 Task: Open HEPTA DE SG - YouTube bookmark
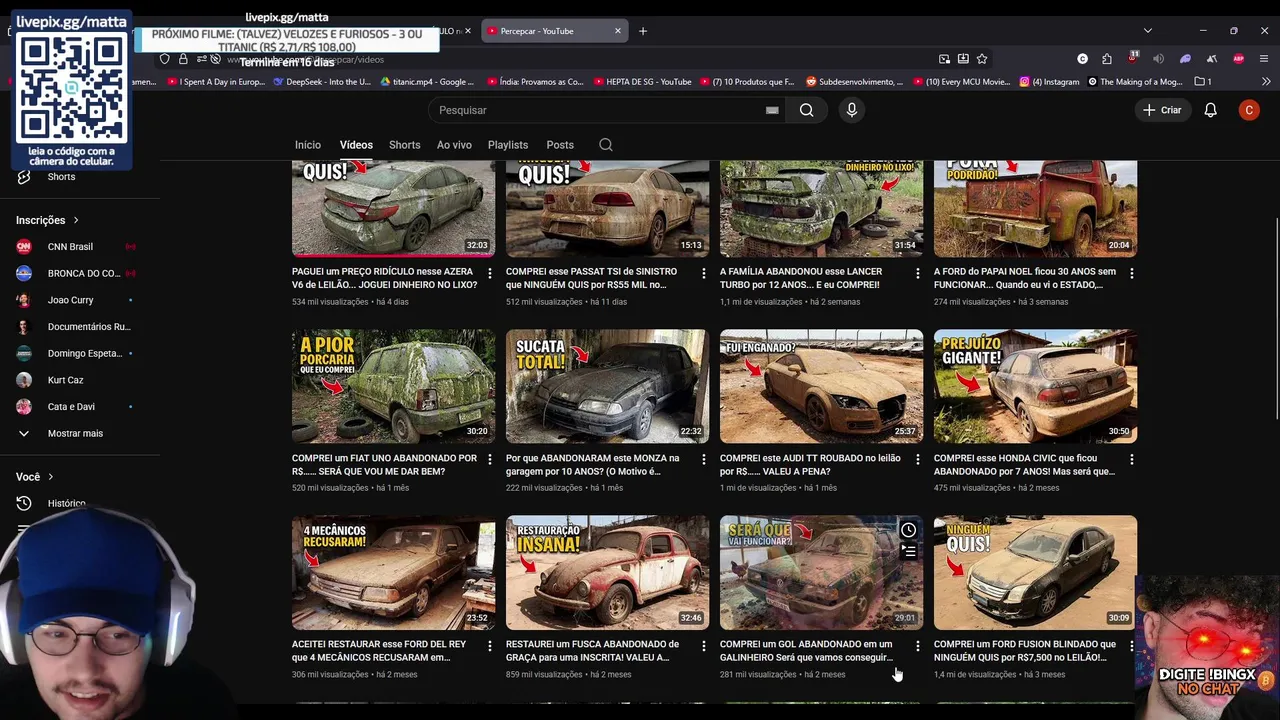[642, 82]
